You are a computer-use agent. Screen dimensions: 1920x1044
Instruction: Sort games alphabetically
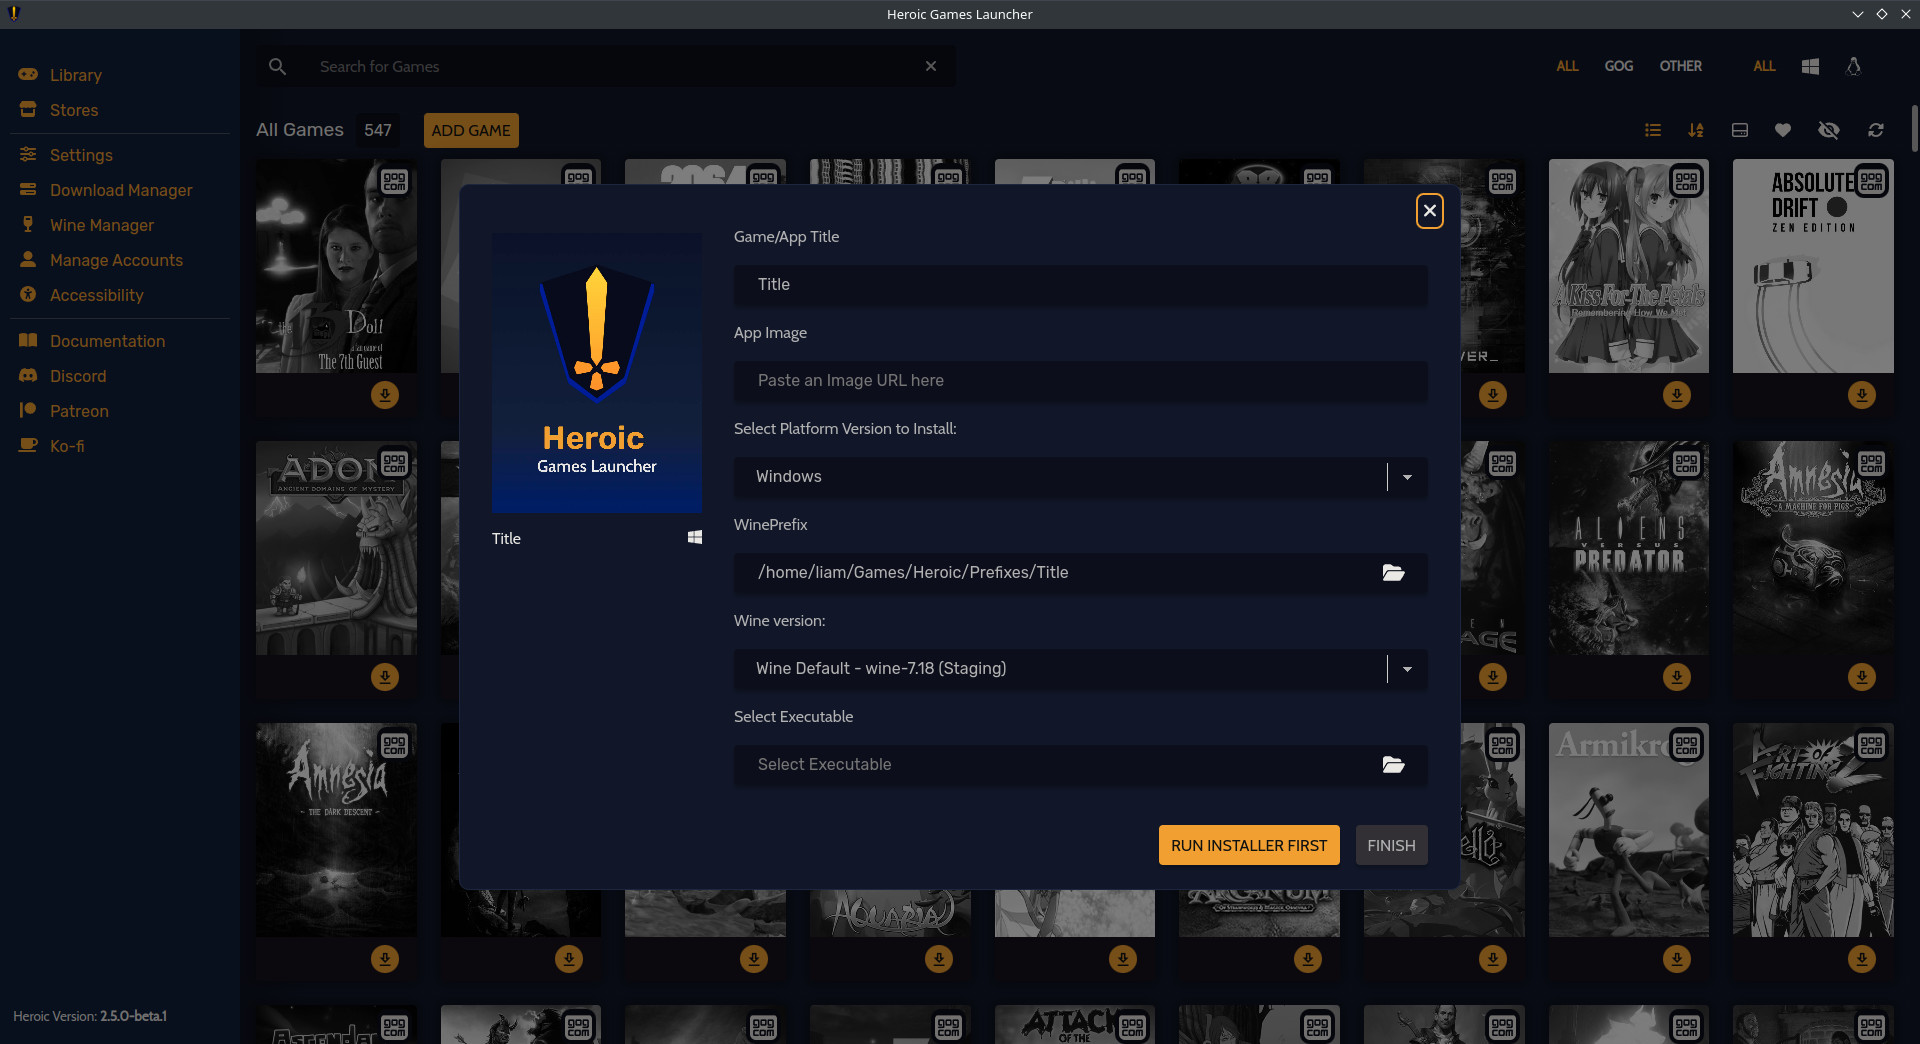tap(1696, 130)
